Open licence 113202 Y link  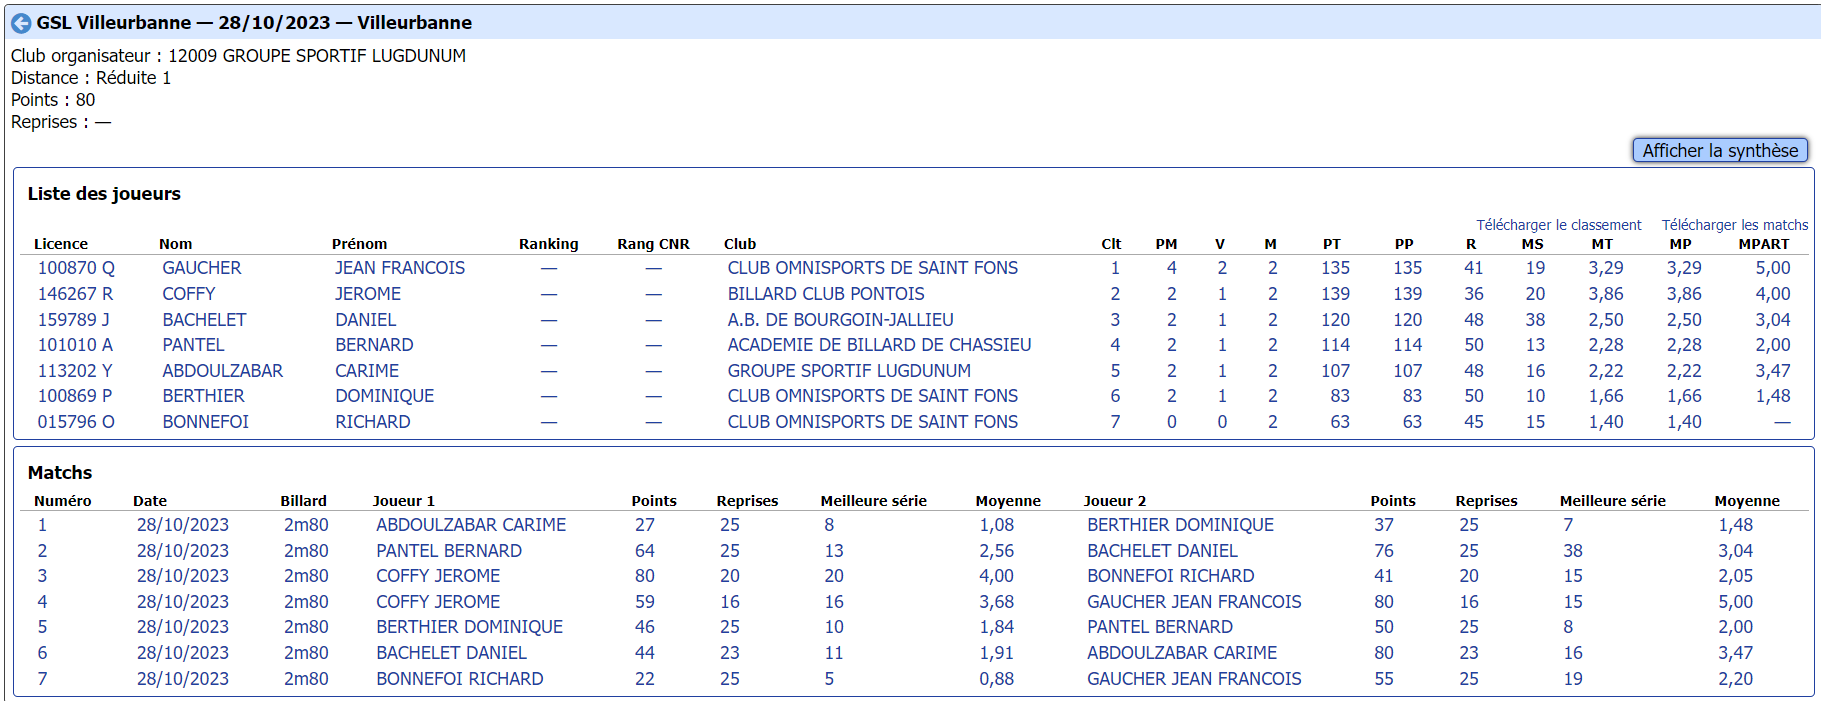click(75, 371)
